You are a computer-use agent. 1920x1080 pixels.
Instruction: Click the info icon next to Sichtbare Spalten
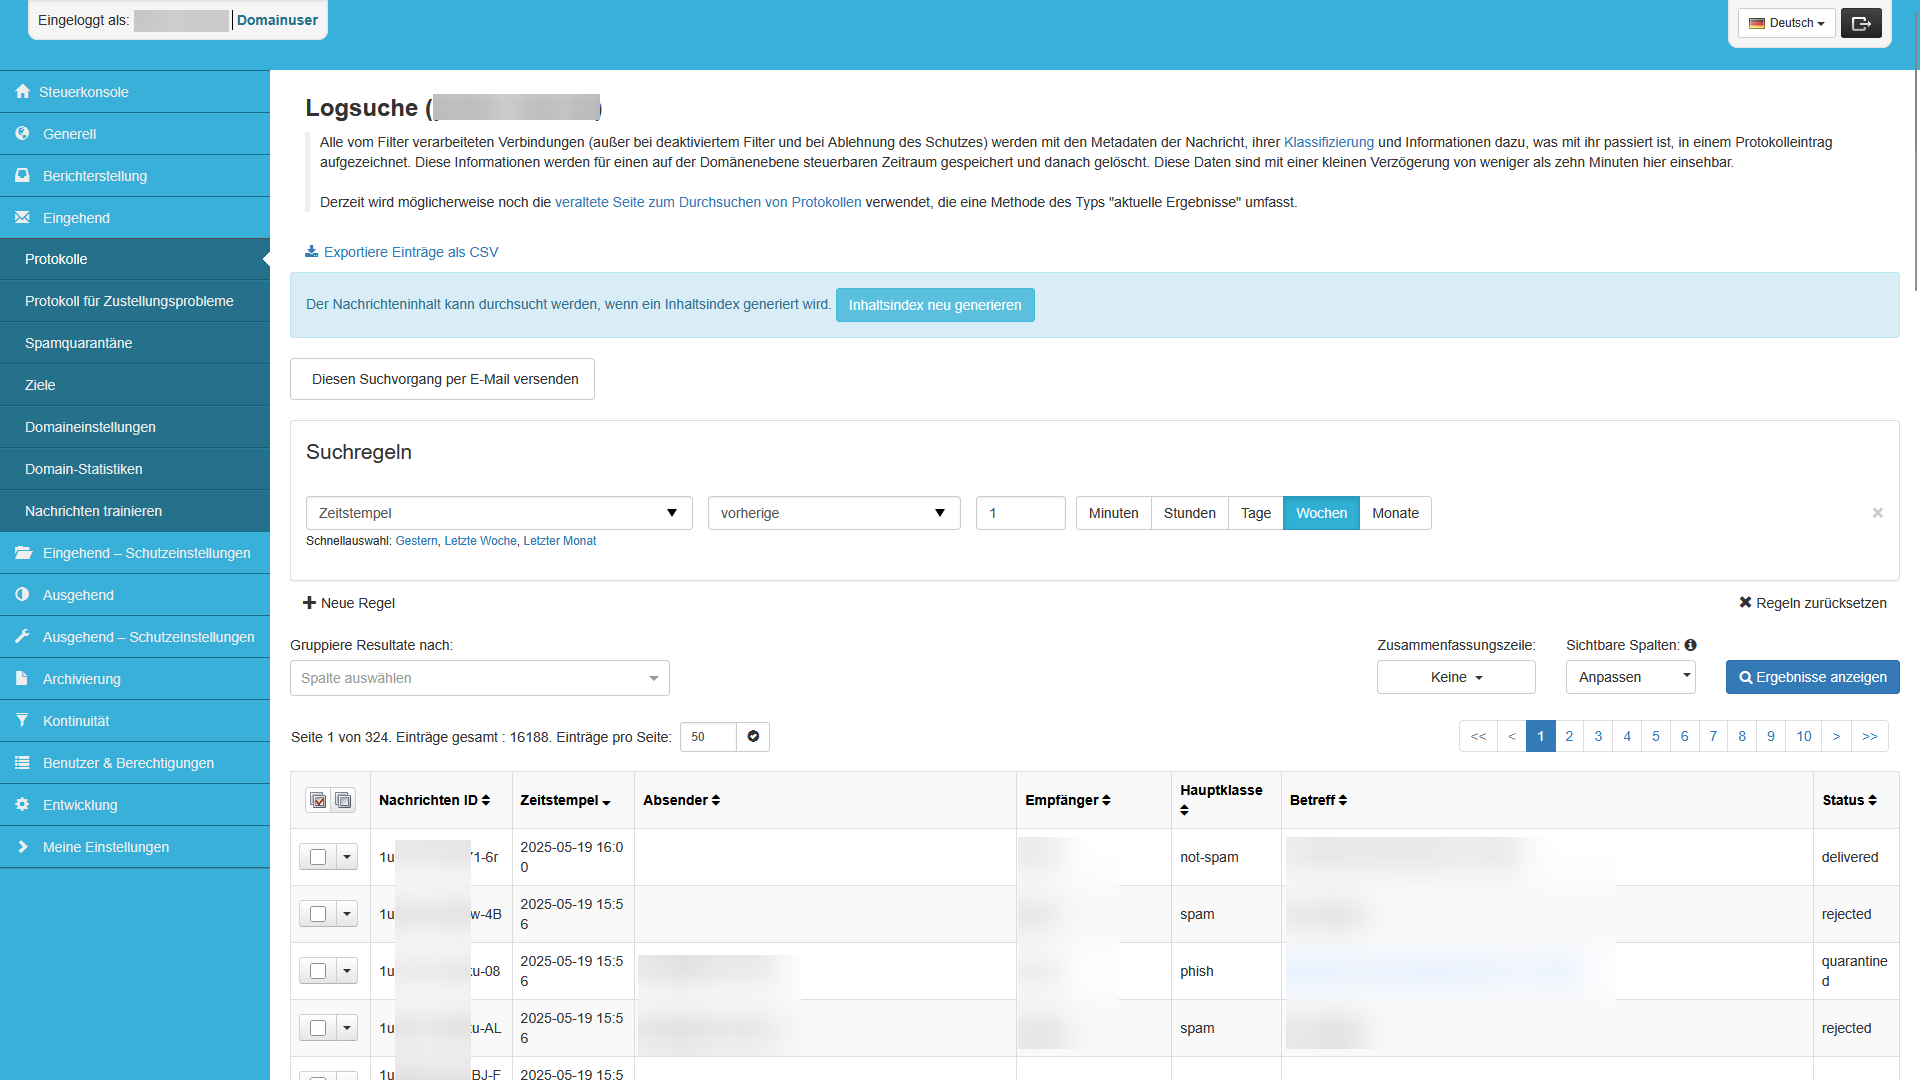tap(1690, 645)
